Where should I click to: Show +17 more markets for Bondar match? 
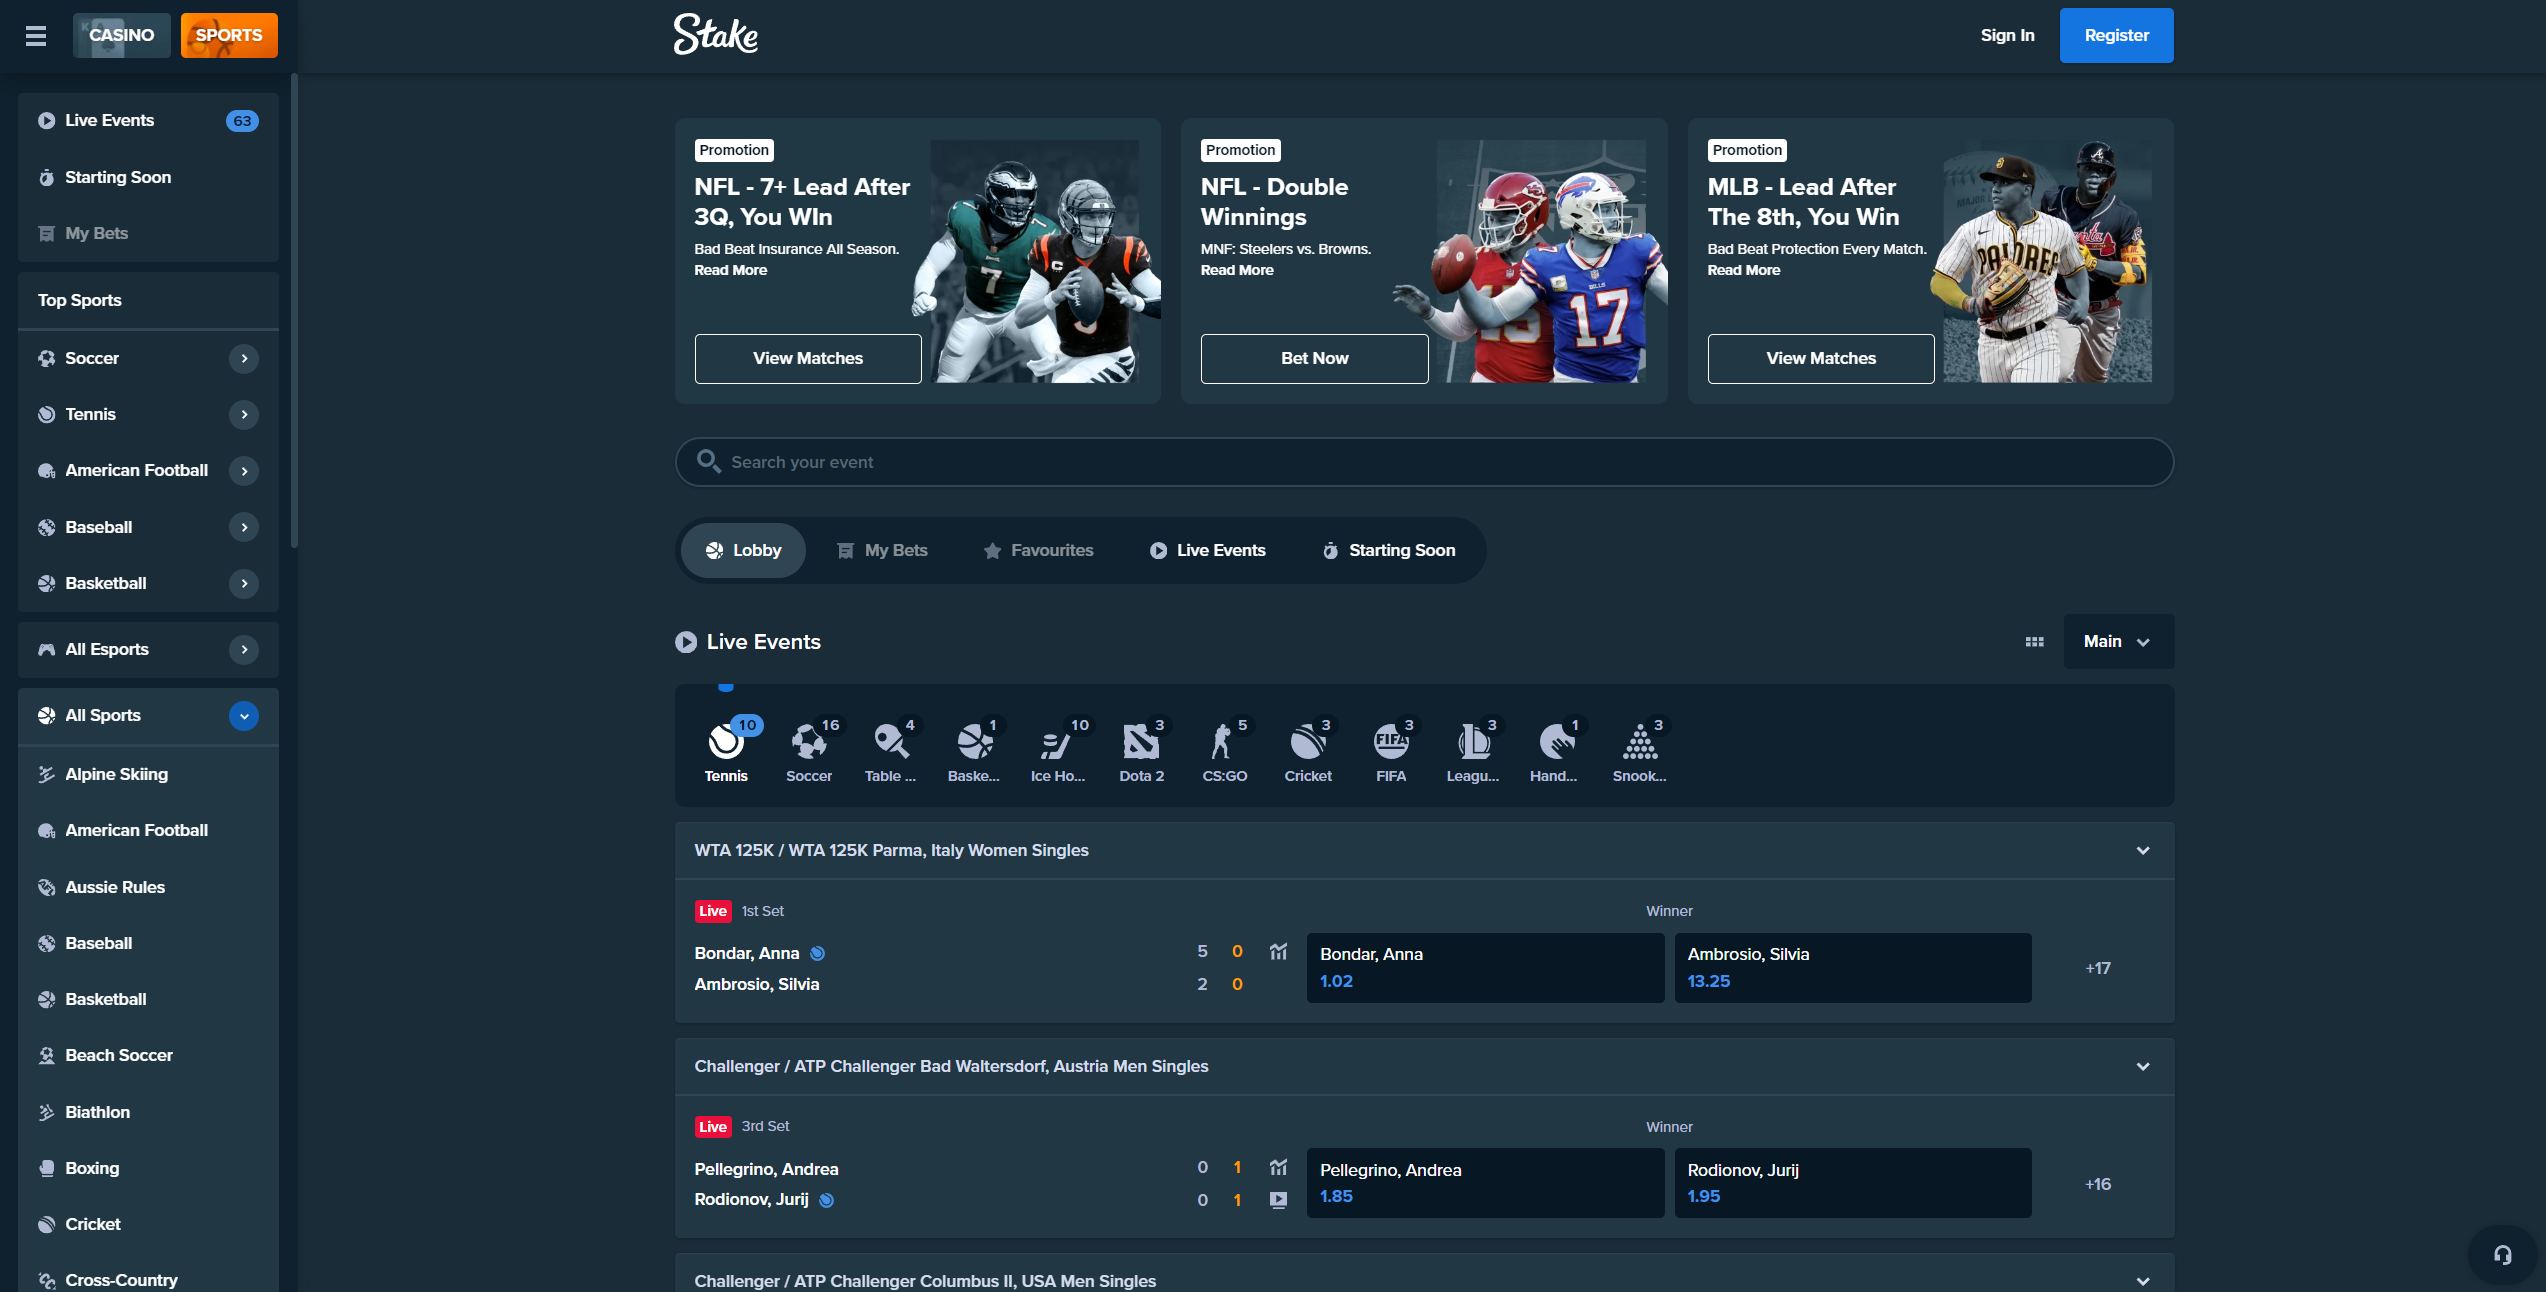click(x=2098, y=968)
